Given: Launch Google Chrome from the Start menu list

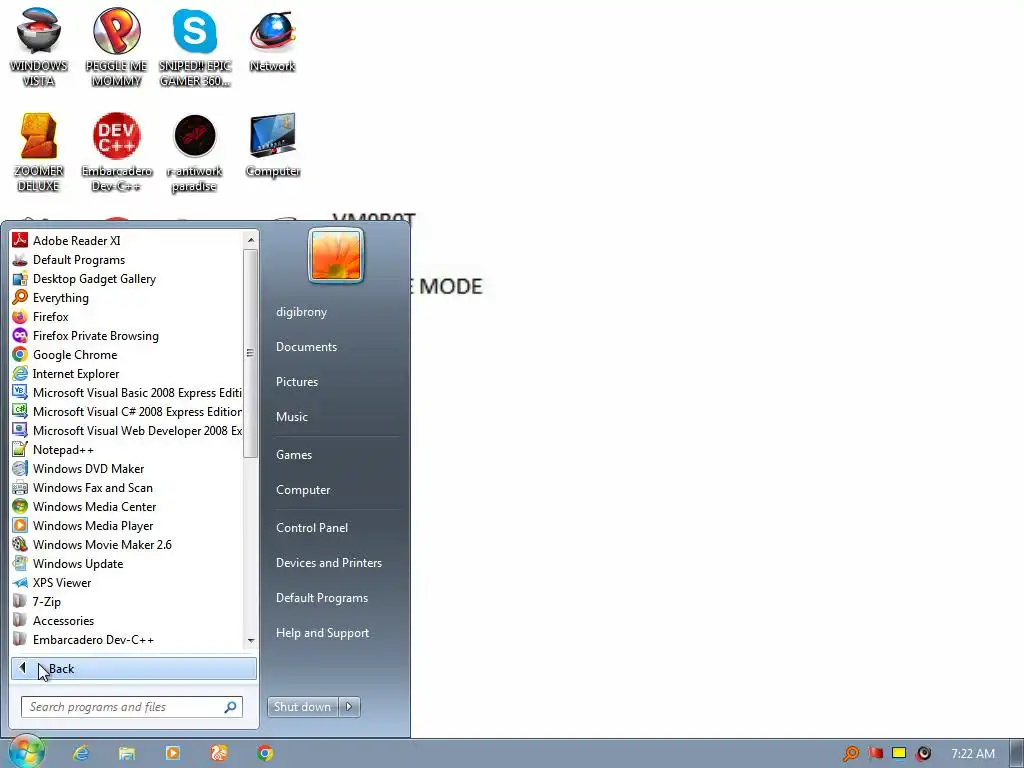Looking at the screenshot, I should 127,355.
